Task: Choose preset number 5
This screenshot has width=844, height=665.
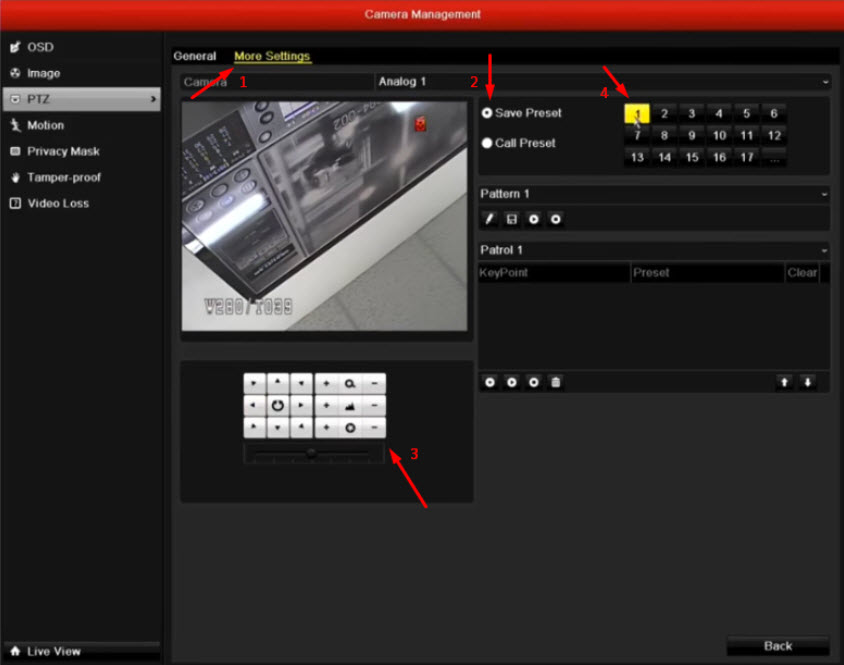Action: (746, 114)
